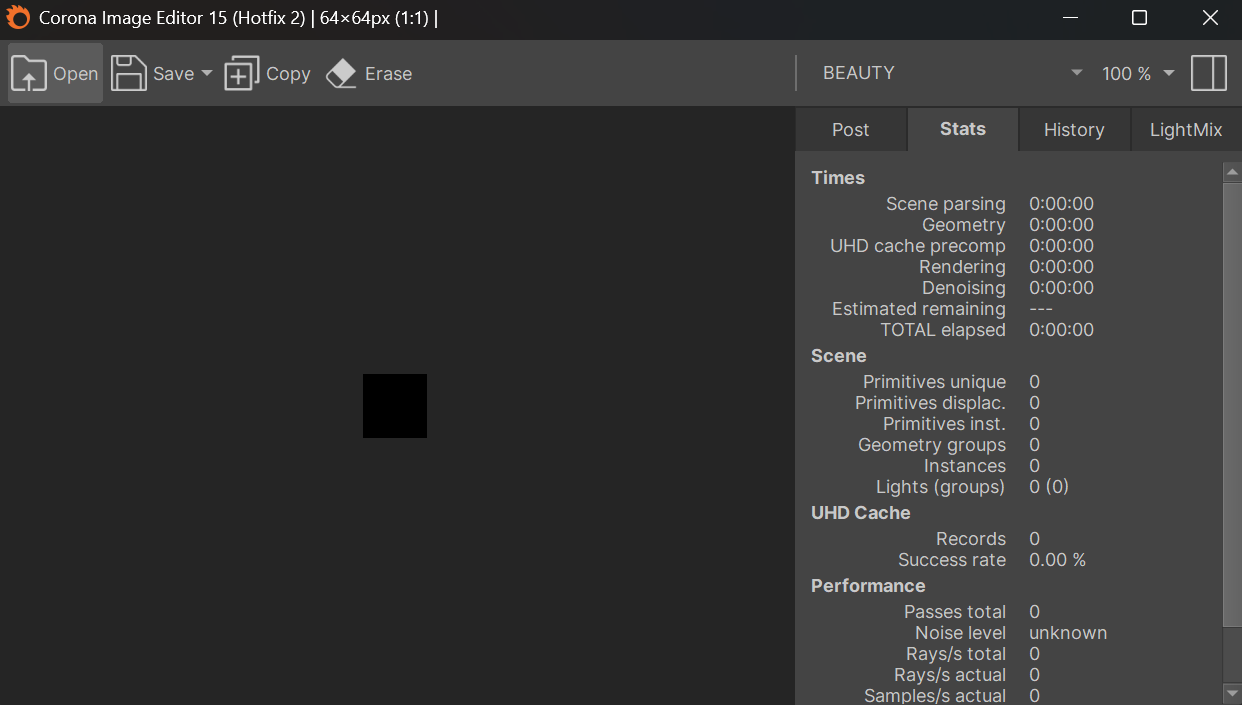Open the 100 % zoom dropdown
Screen dimensions: 1242x705
1138,73
